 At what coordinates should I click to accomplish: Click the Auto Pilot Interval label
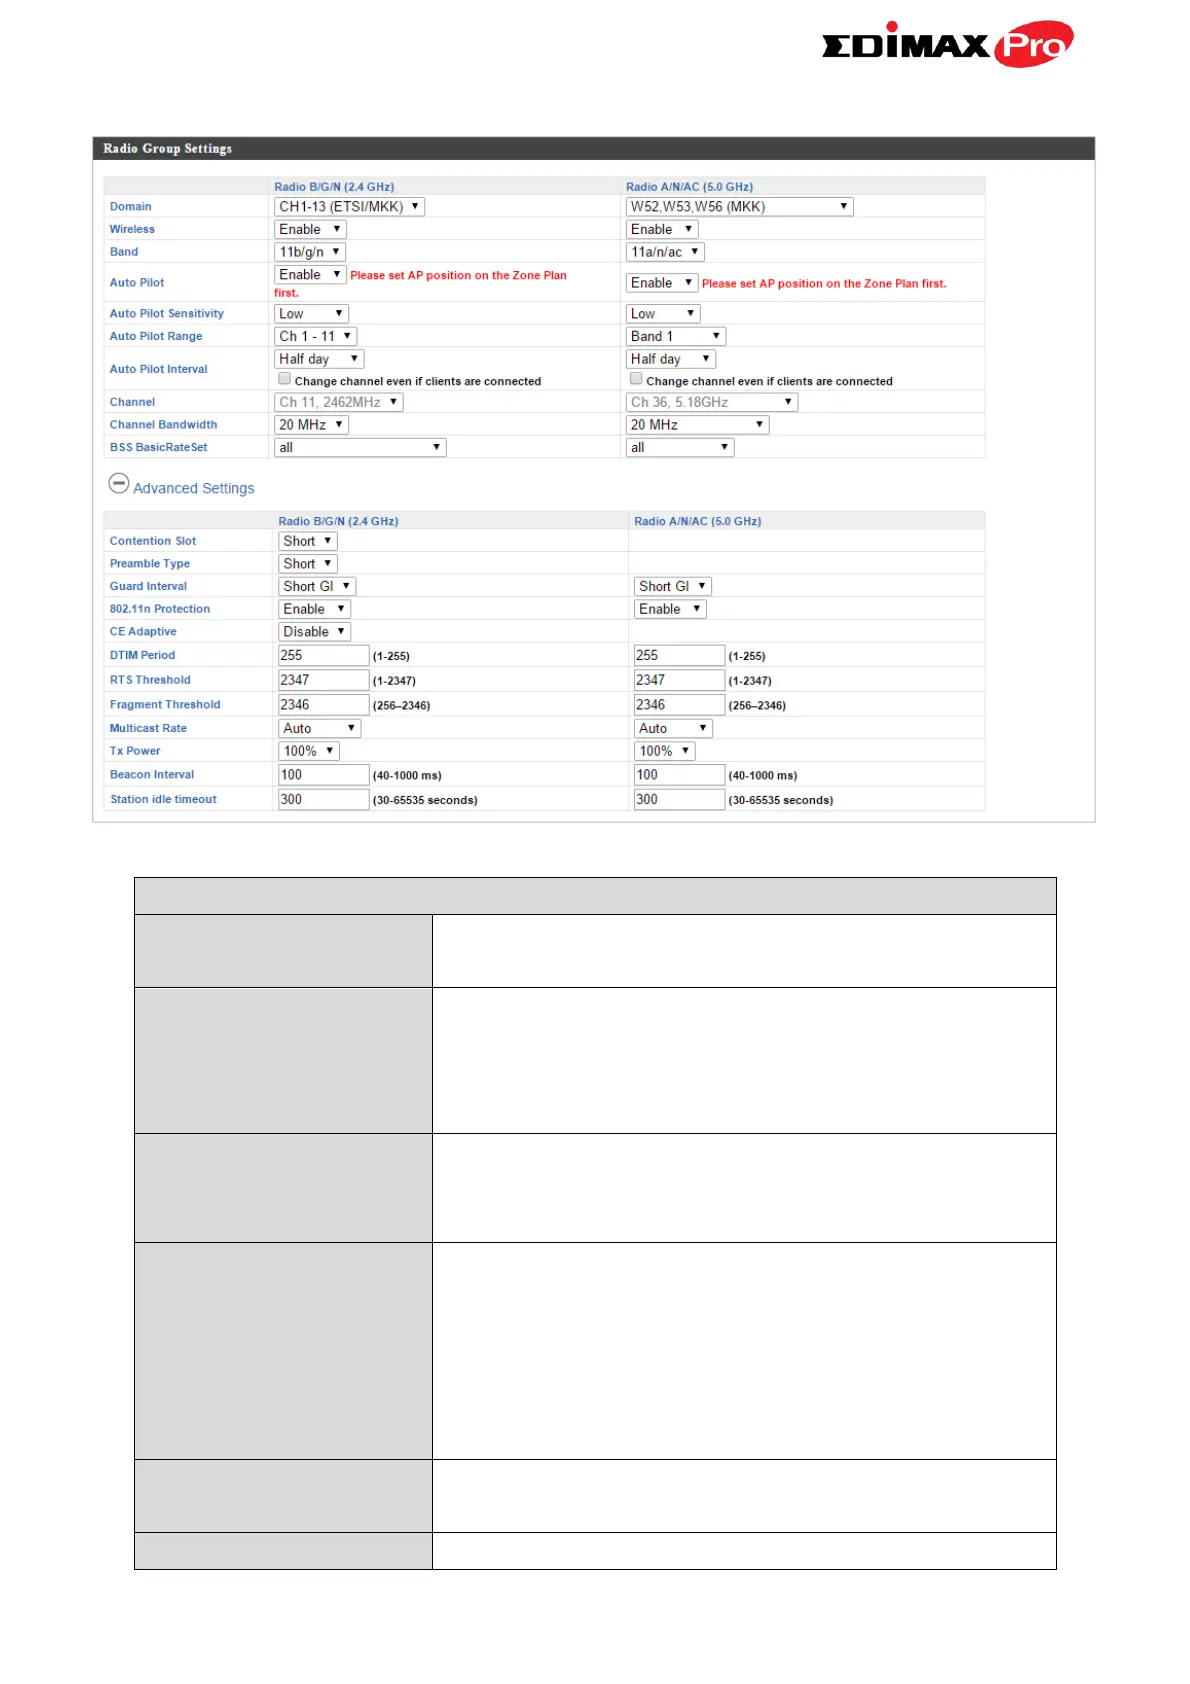click(159, 369)
